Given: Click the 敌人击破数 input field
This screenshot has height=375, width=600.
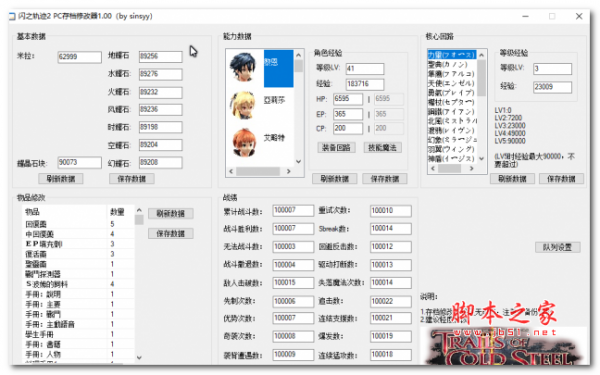Looking at the screenshot, I should coord(293,283).
